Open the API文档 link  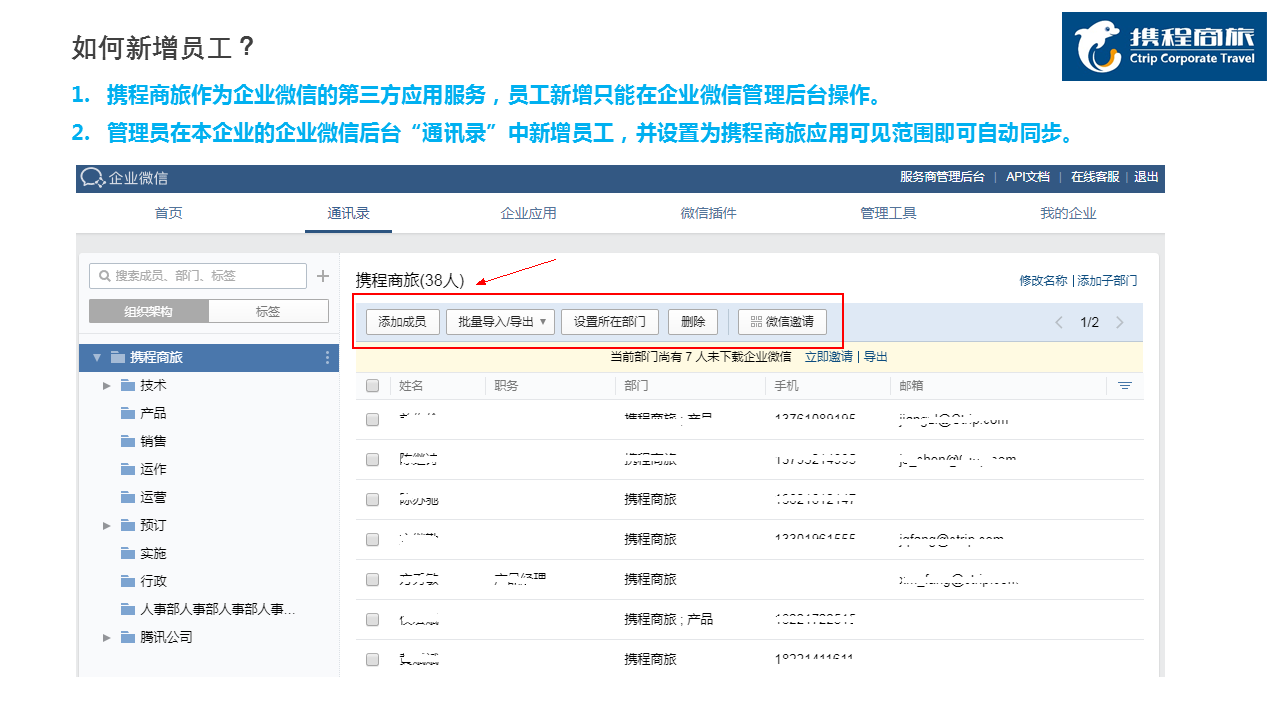click(x=1028, y=177)
